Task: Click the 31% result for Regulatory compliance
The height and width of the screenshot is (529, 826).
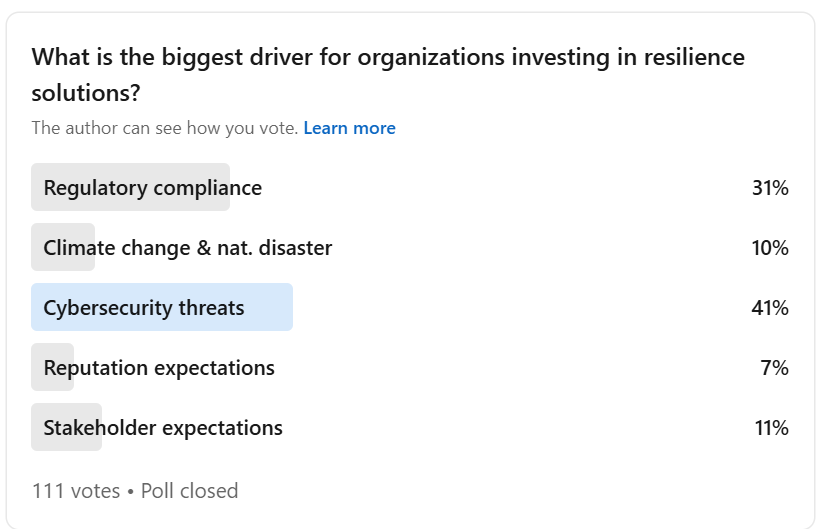Action: [x=770, y=188]
